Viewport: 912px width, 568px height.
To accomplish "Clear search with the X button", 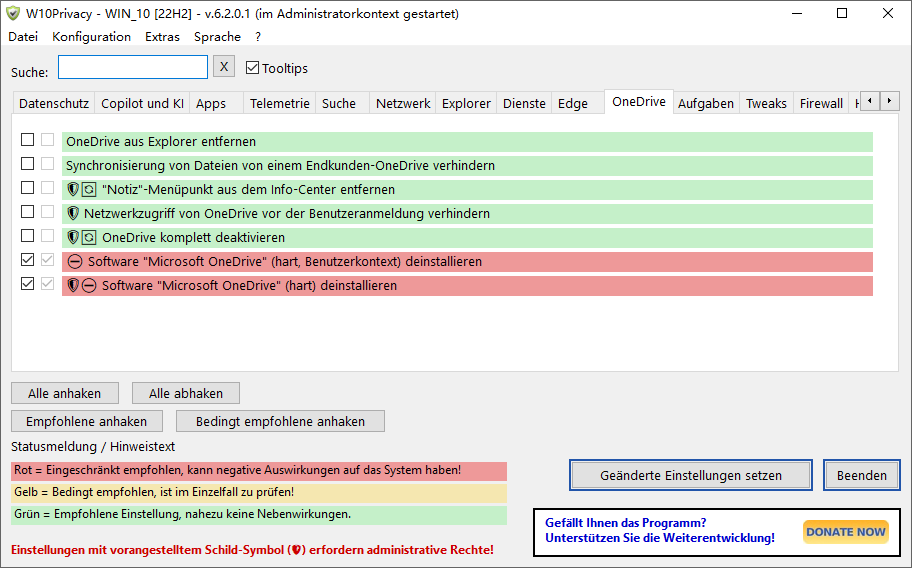I will pos(224,66).
